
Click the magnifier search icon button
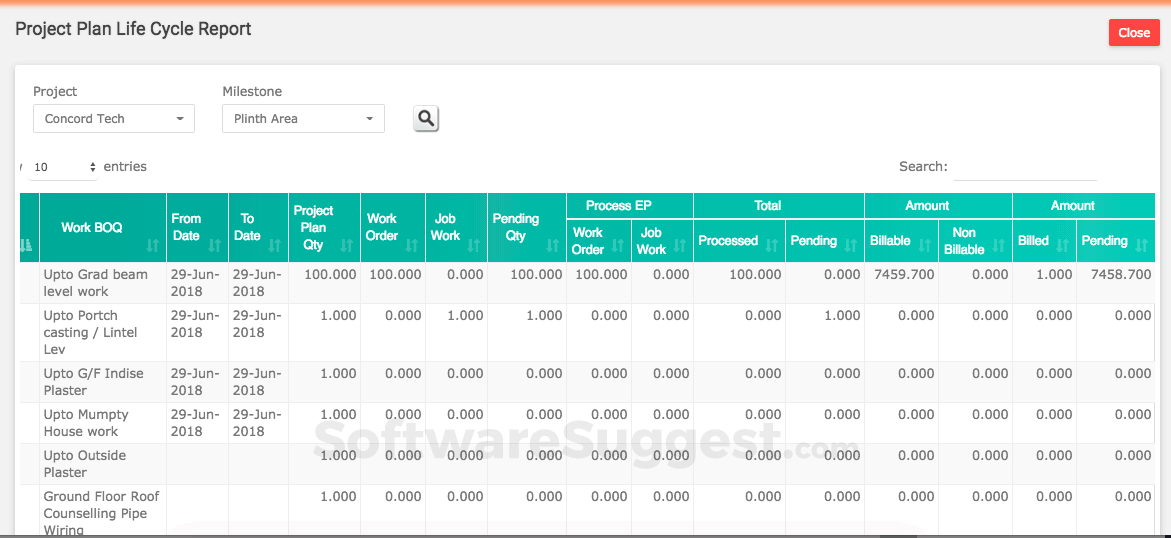click(426, 119)
